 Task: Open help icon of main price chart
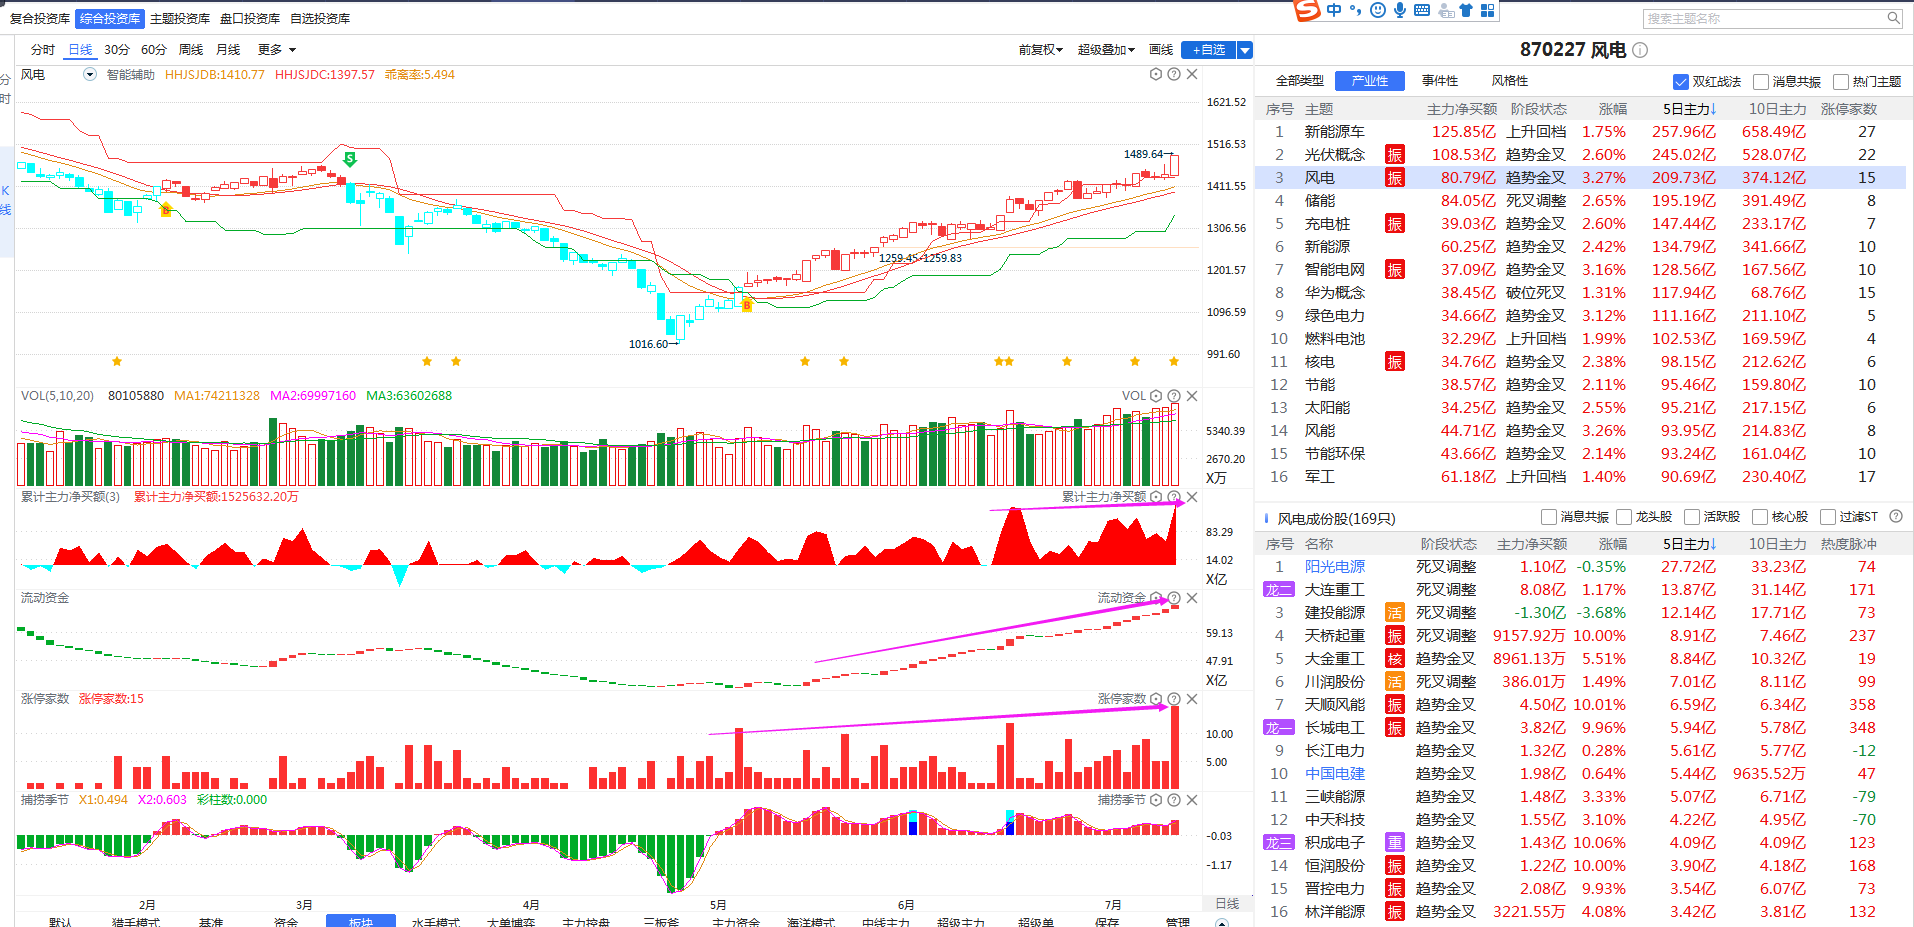(x=1174, y=74)
